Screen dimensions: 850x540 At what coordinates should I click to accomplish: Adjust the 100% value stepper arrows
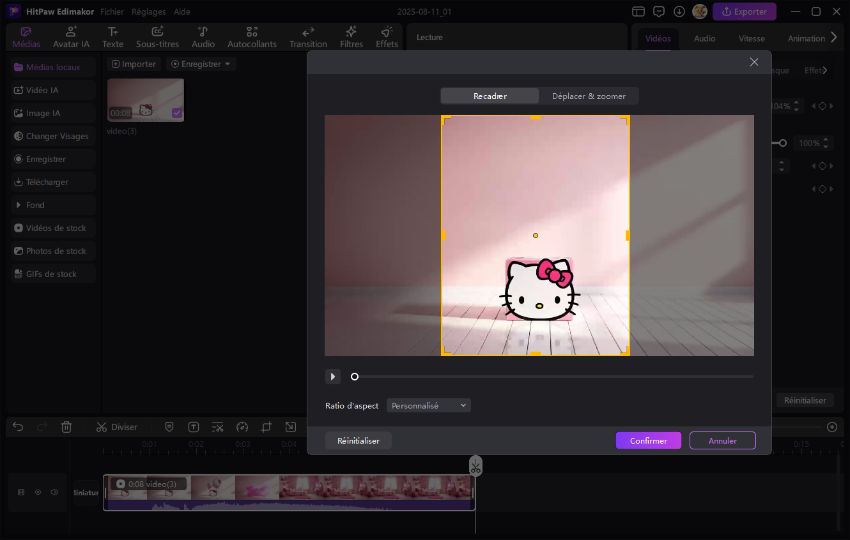(x=826, y=143)
